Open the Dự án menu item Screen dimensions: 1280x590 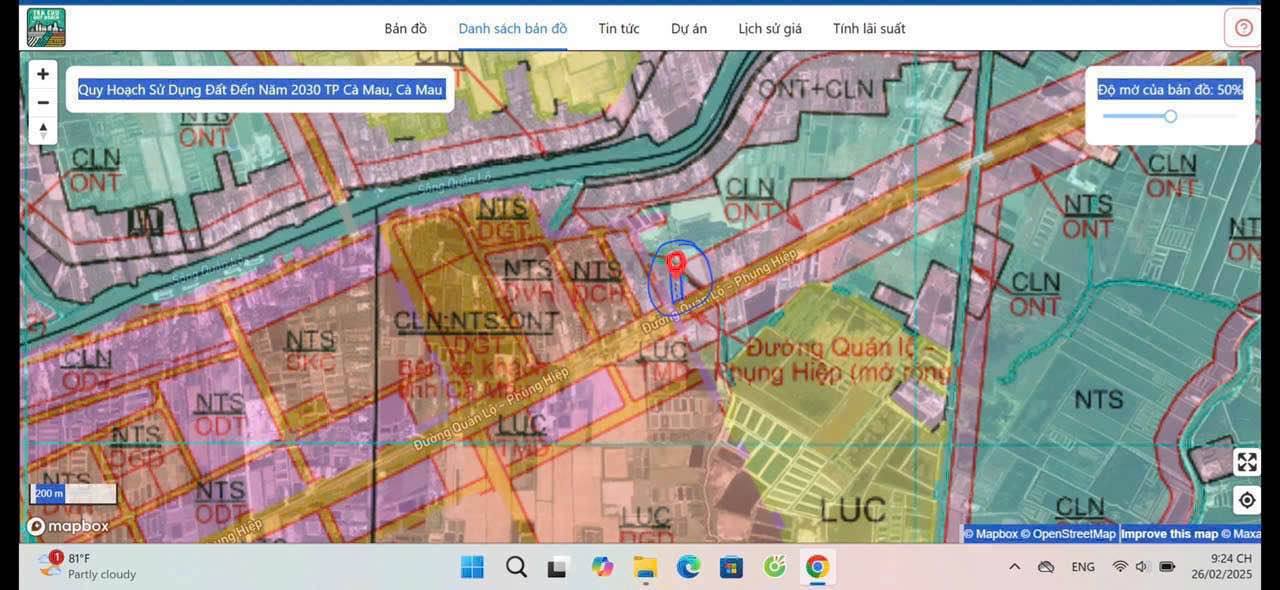click(x=689, y=29)
